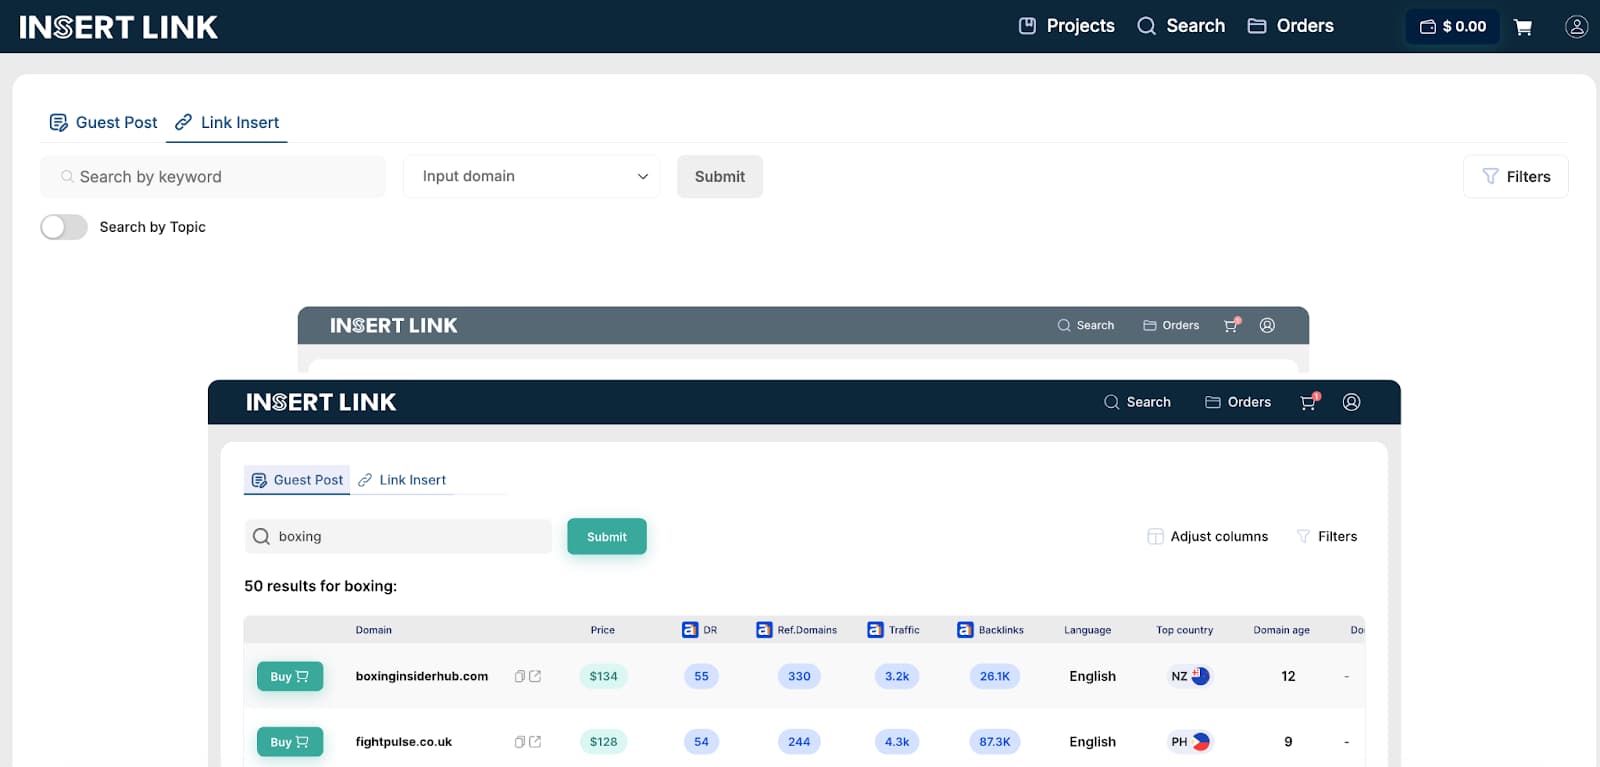
Task: Click the 87.3K backlinks value
Action: point(994,742)
